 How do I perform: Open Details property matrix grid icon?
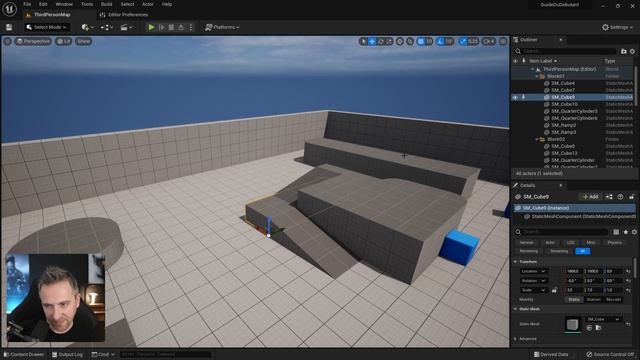[616, 232]
